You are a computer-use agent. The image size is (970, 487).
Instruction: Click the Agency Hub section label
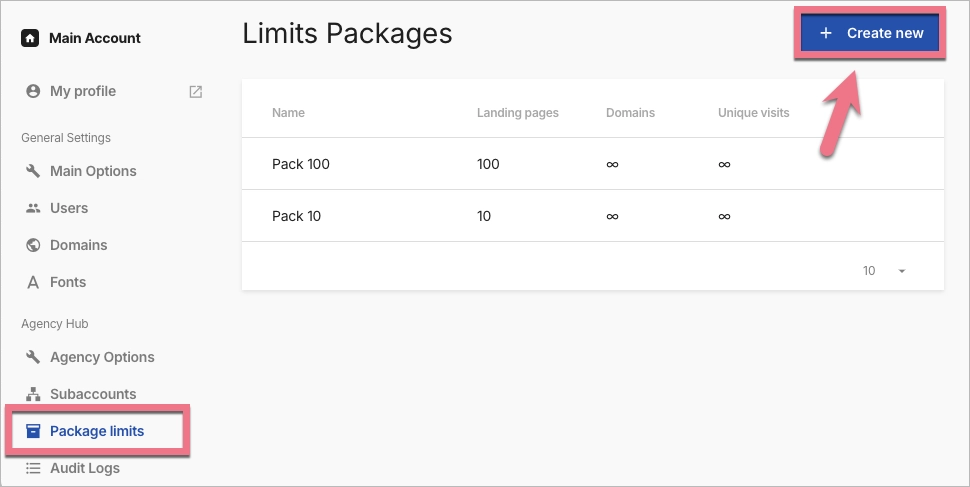(x=54, y=324)
